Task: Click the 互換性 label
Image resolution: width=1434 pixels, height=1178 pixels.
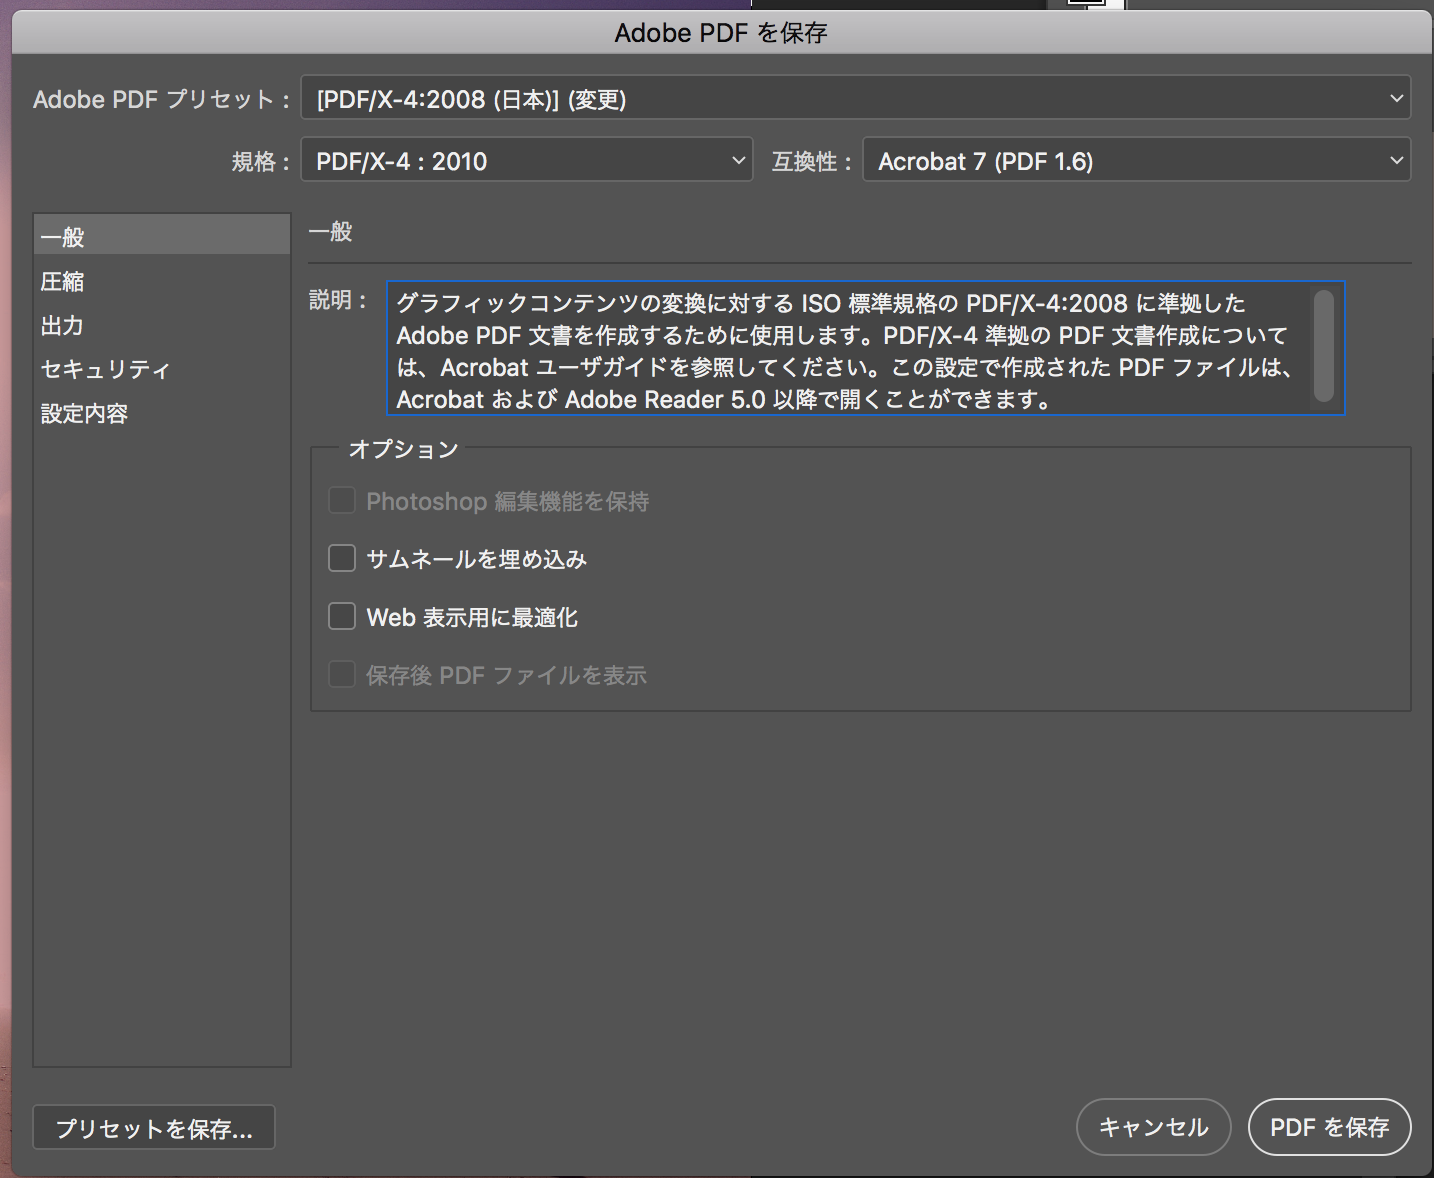Action: [811, 161]
